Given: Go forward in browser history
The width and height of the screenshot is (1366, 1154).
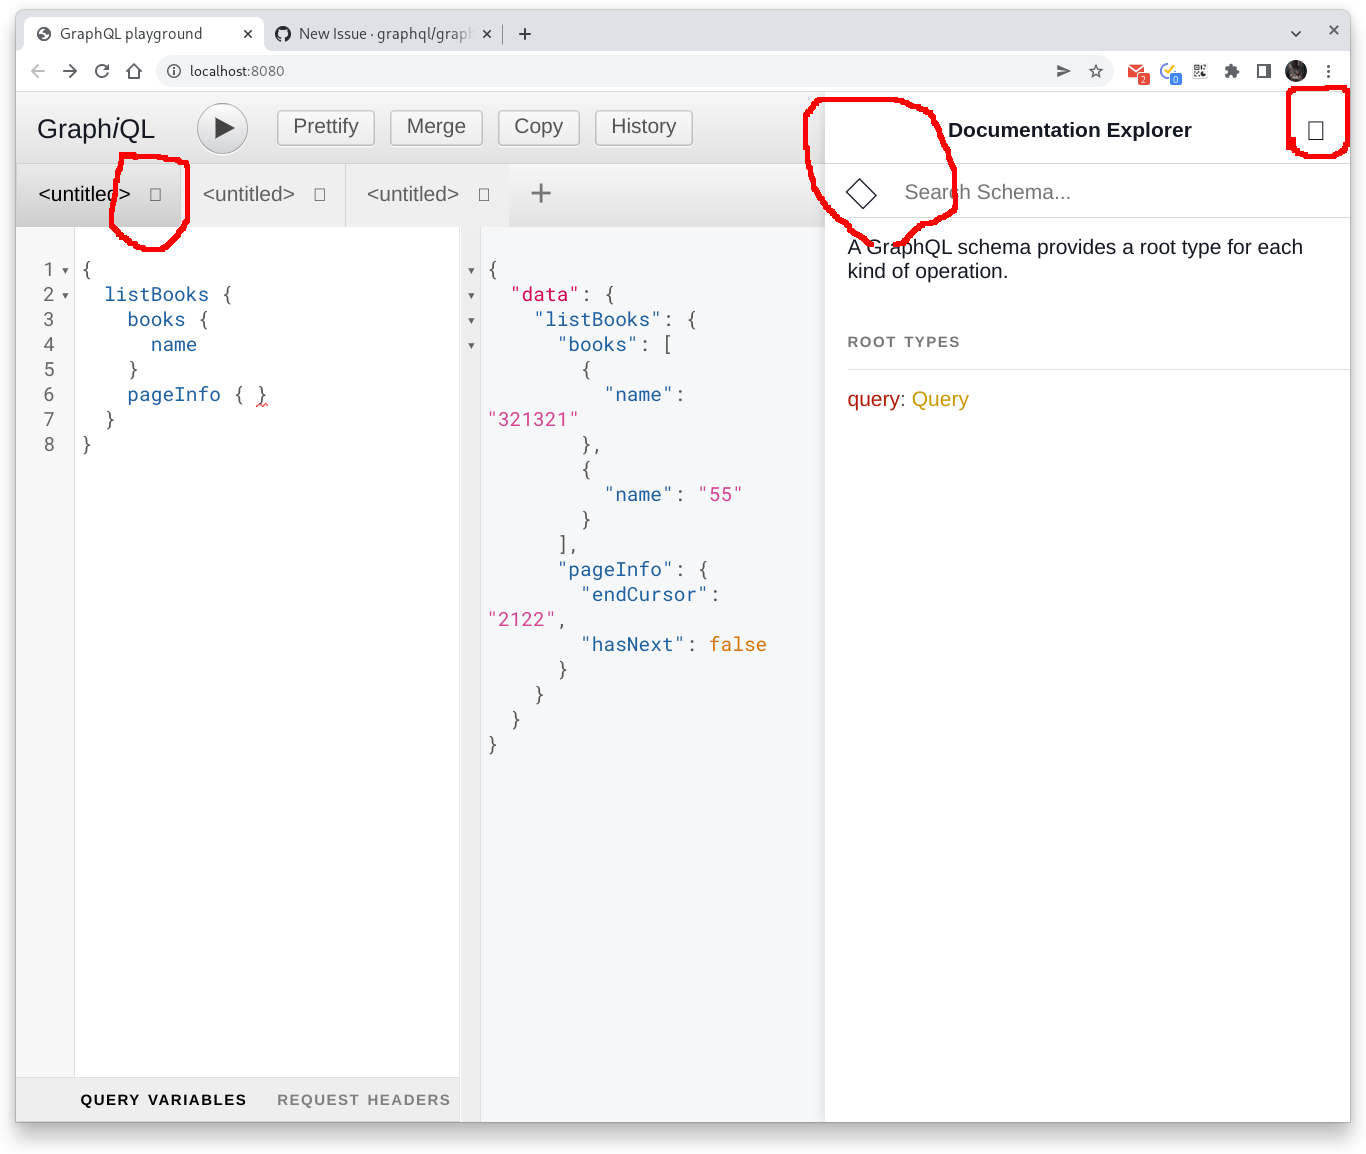Looking at the screenshot, I should (70, 71).
